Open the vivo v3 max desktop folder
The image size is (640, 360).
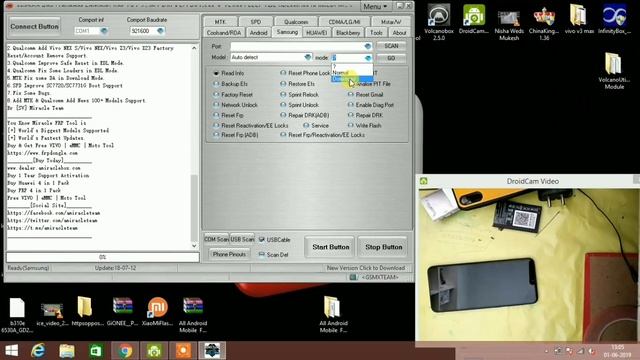click(579, 18)
